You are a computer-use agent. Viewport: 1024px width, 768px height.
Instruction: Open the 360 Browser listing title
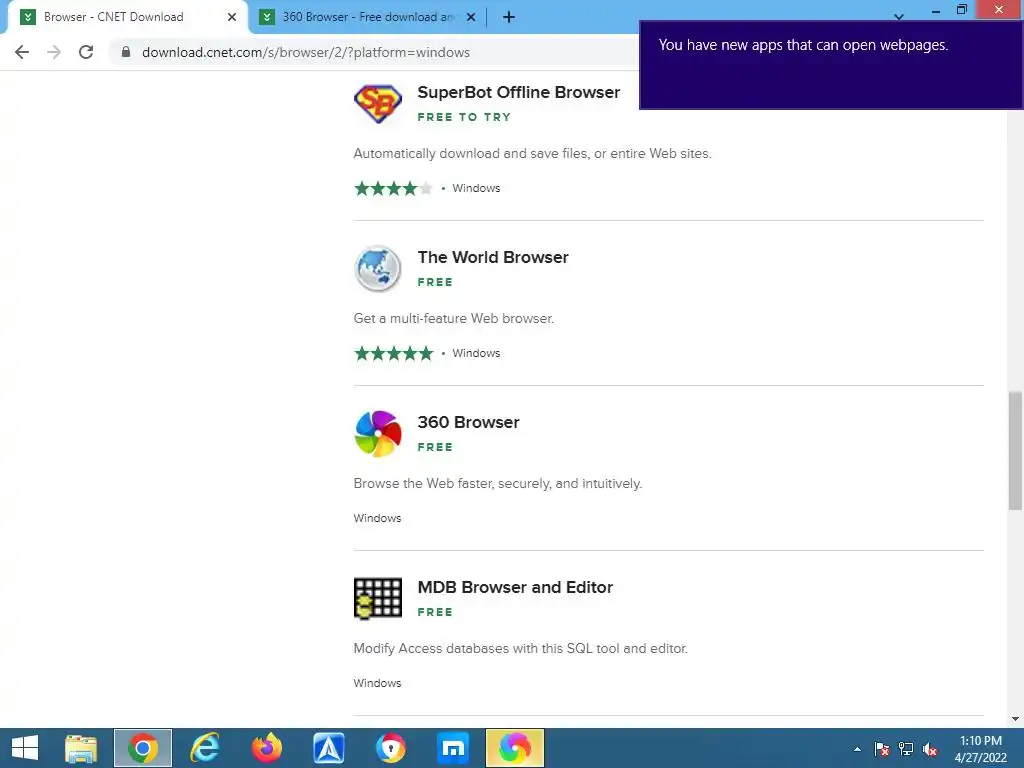pyautogui.click(x=468, y=423)
